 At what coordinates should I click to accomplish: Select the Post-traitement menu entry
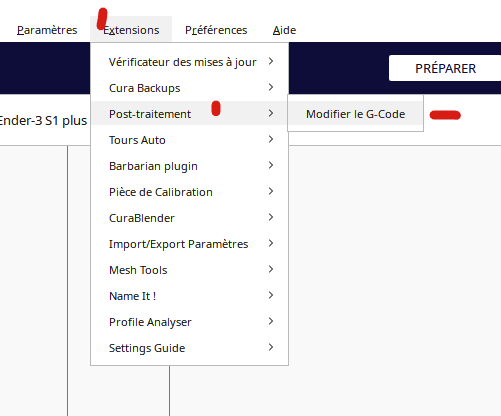tap(189, 114)
